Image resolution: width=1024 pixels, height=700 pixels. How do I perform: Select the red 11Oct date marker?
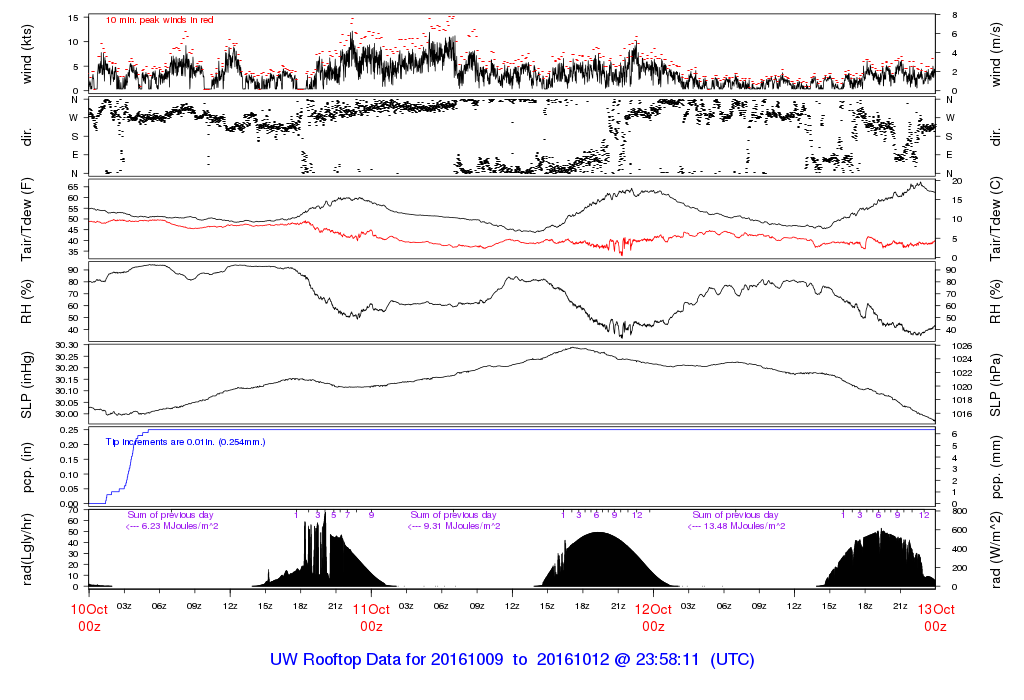pos(371,609)
